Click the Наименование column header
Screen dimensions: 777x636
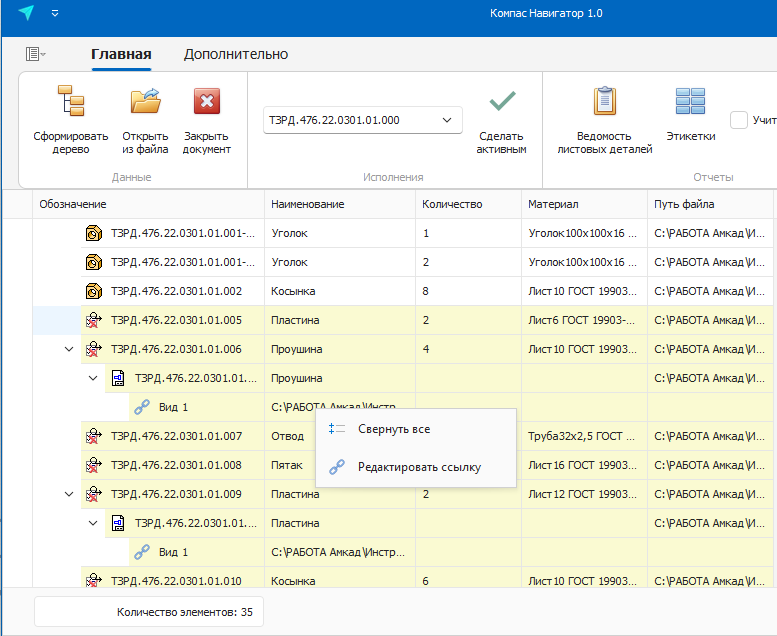pyautogui.click(x=308, y=204)
